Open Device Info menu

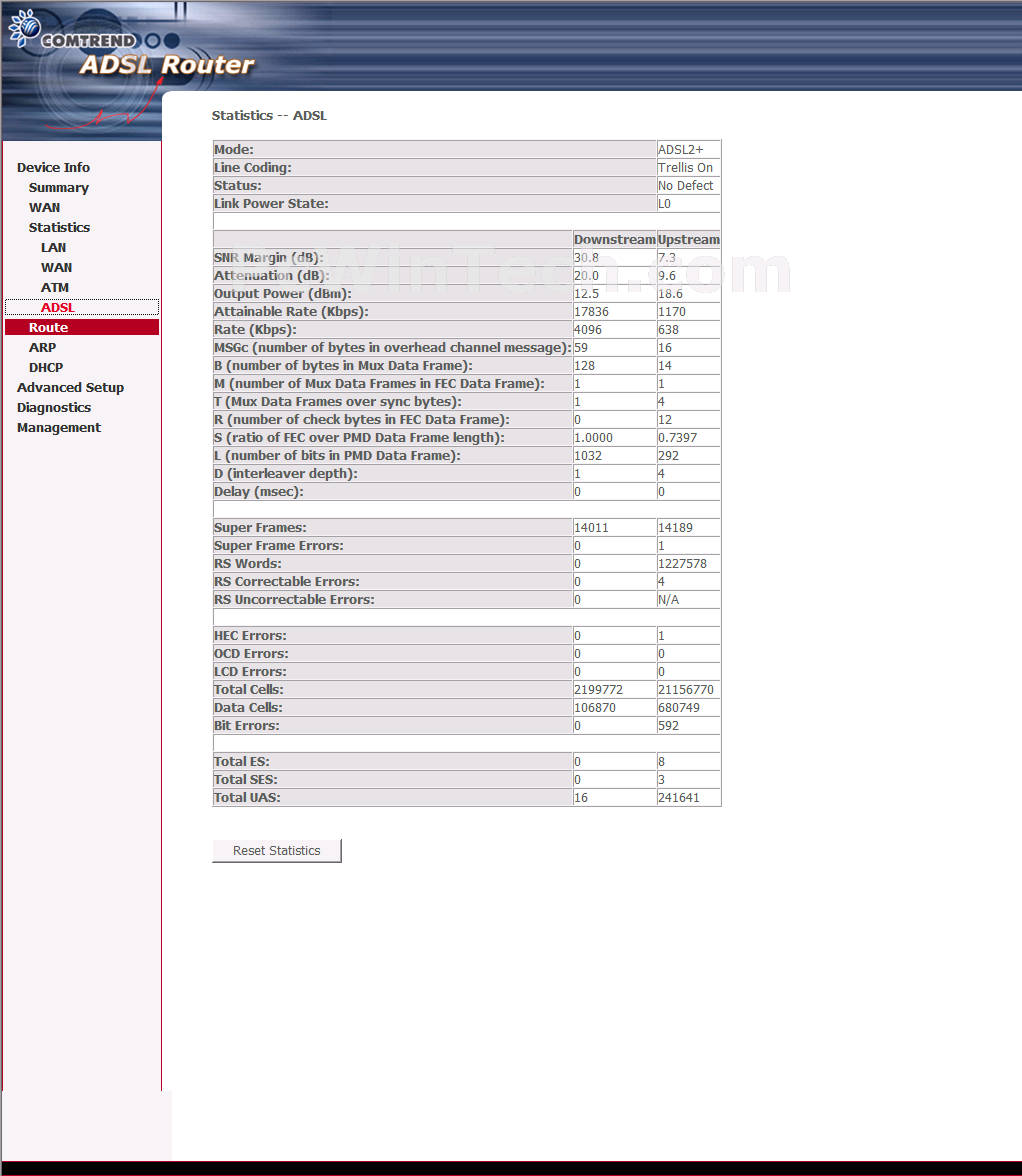tap(53, 167)
